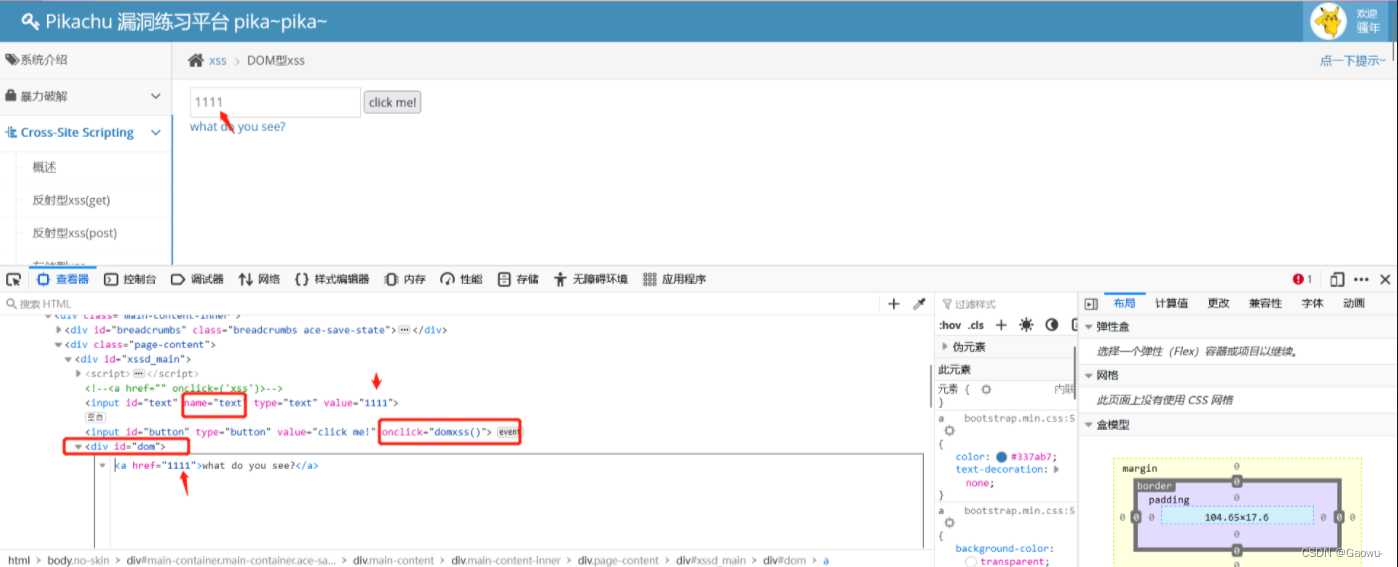This screenshot has width=1398, height=567.
Task: Collapse the div id="dom" node
Action: pyautogui.click(x=79, y=447)
